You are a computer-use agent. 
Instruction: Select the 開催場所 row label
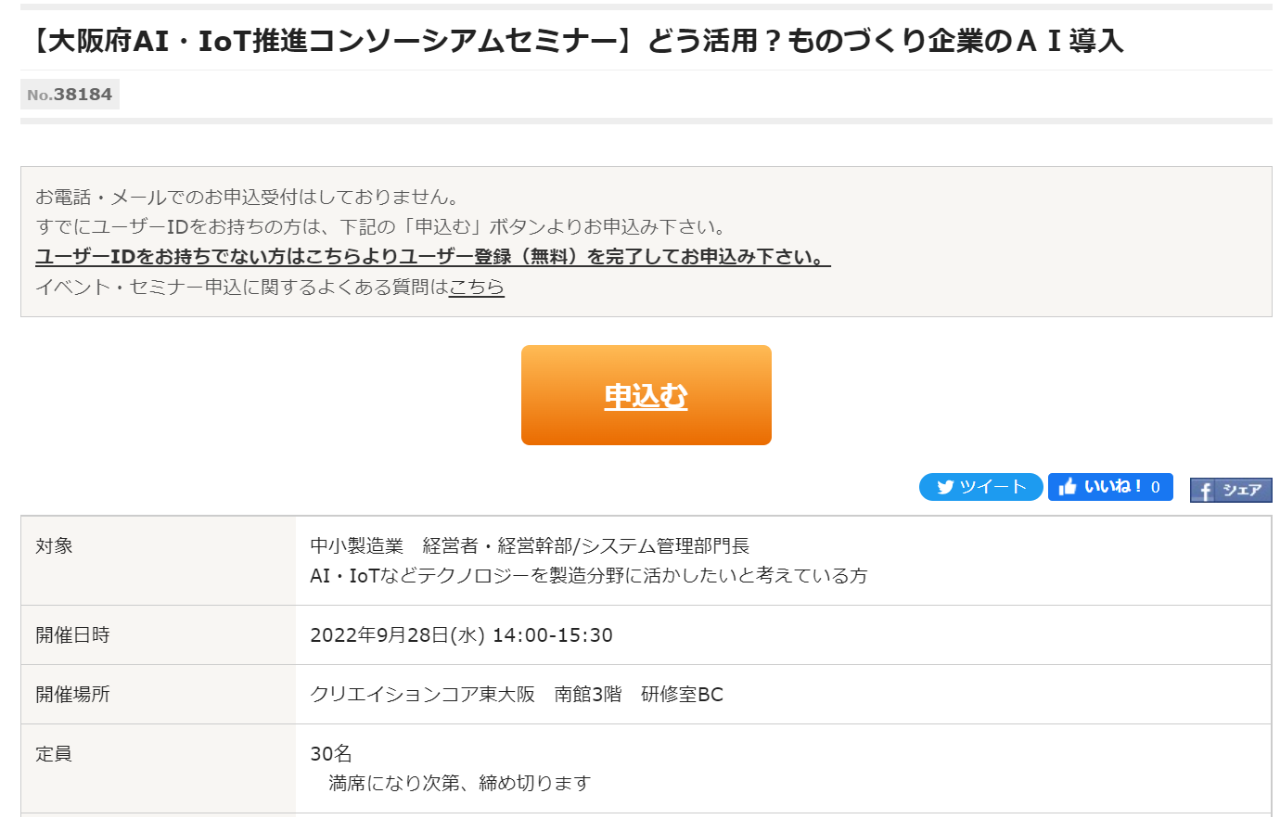pyautogui.click(x=73, y=694)
